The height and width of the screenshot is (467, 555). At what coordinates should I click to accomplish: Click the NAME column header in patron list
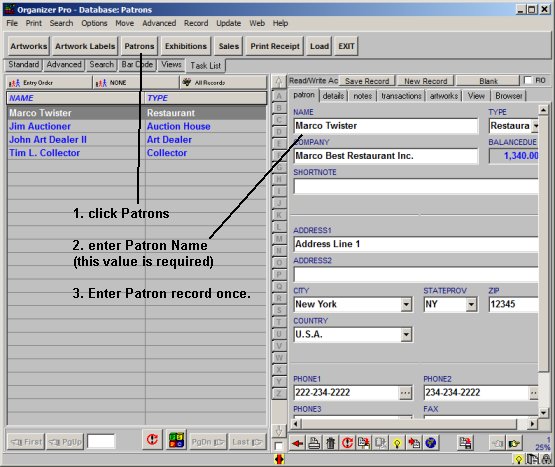[x=75, y=98]
